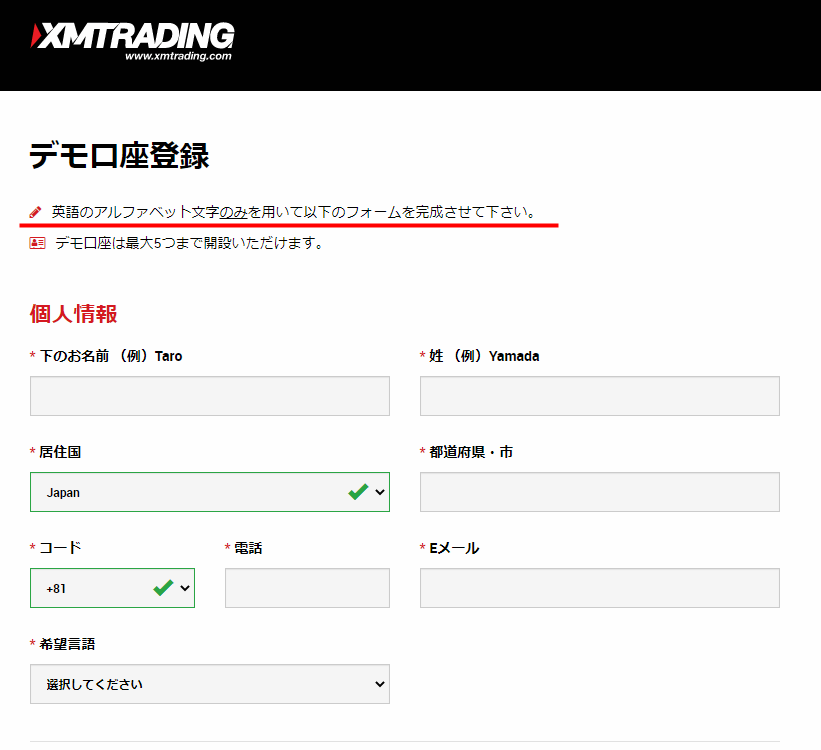Click the コード label
The height and width of the screenshot is (750, 821).
click(61, 548)
